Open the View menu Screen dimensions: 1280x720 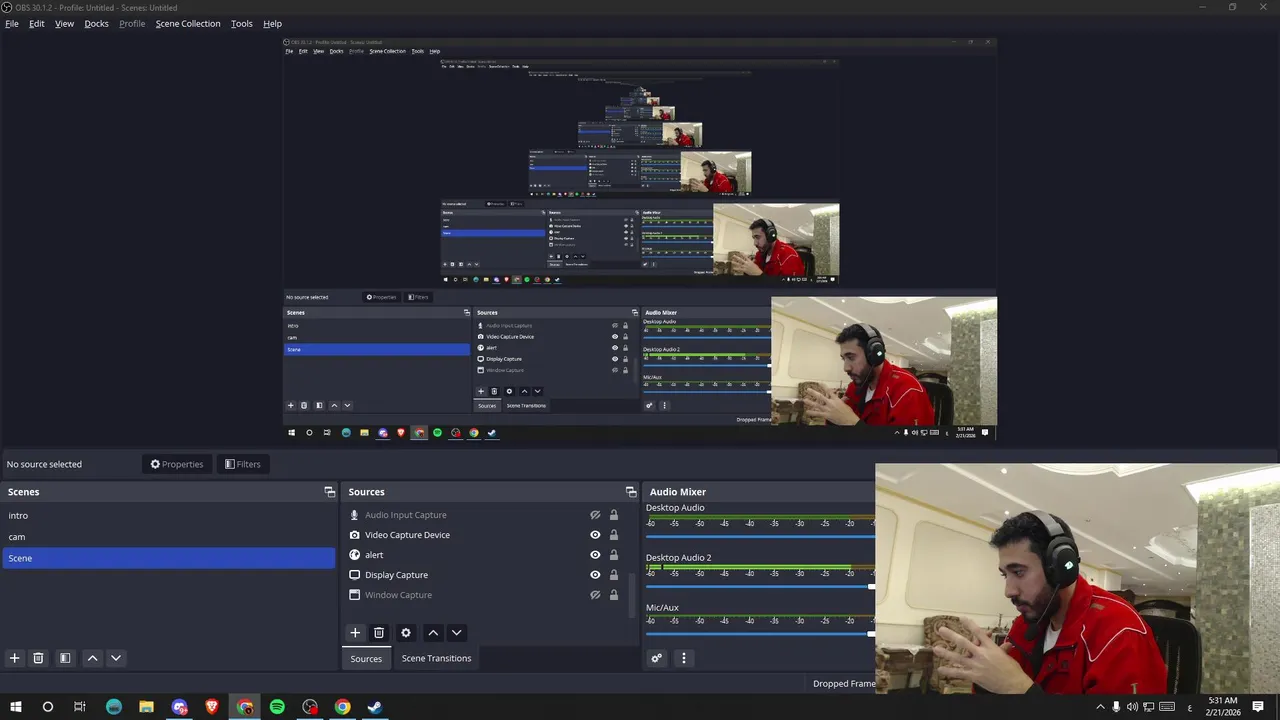[x=64, y=24]
